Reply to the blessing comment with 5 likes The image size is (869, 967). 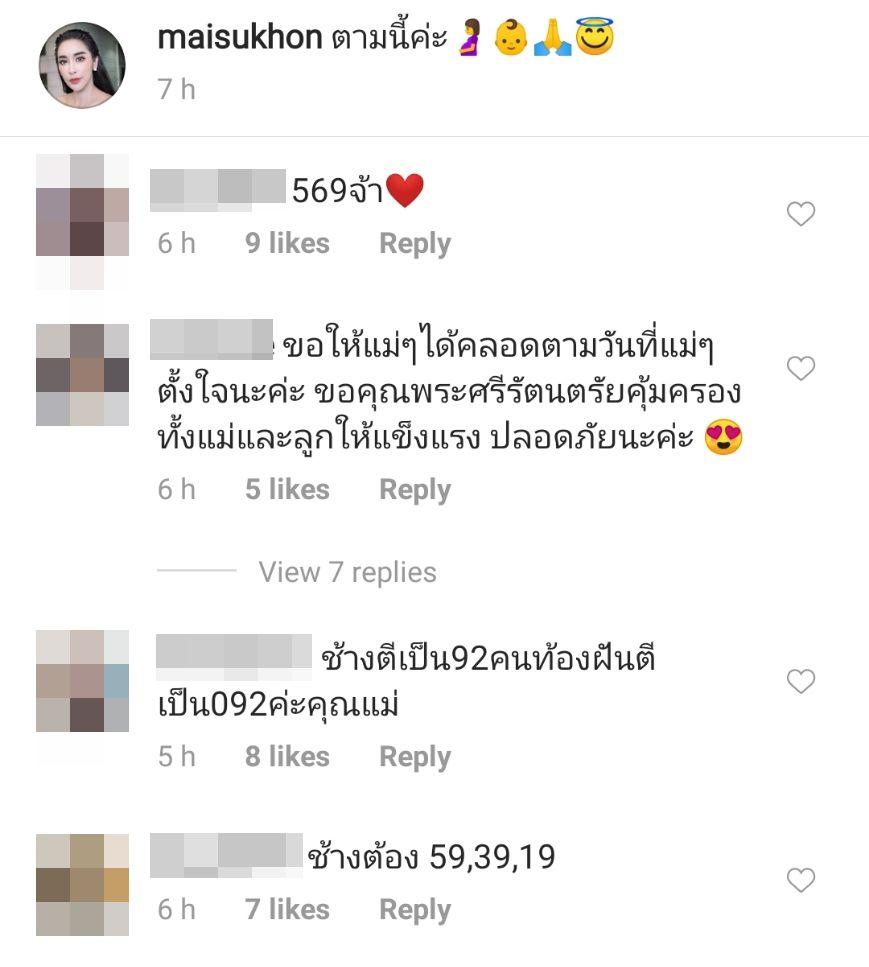(415, 490)
